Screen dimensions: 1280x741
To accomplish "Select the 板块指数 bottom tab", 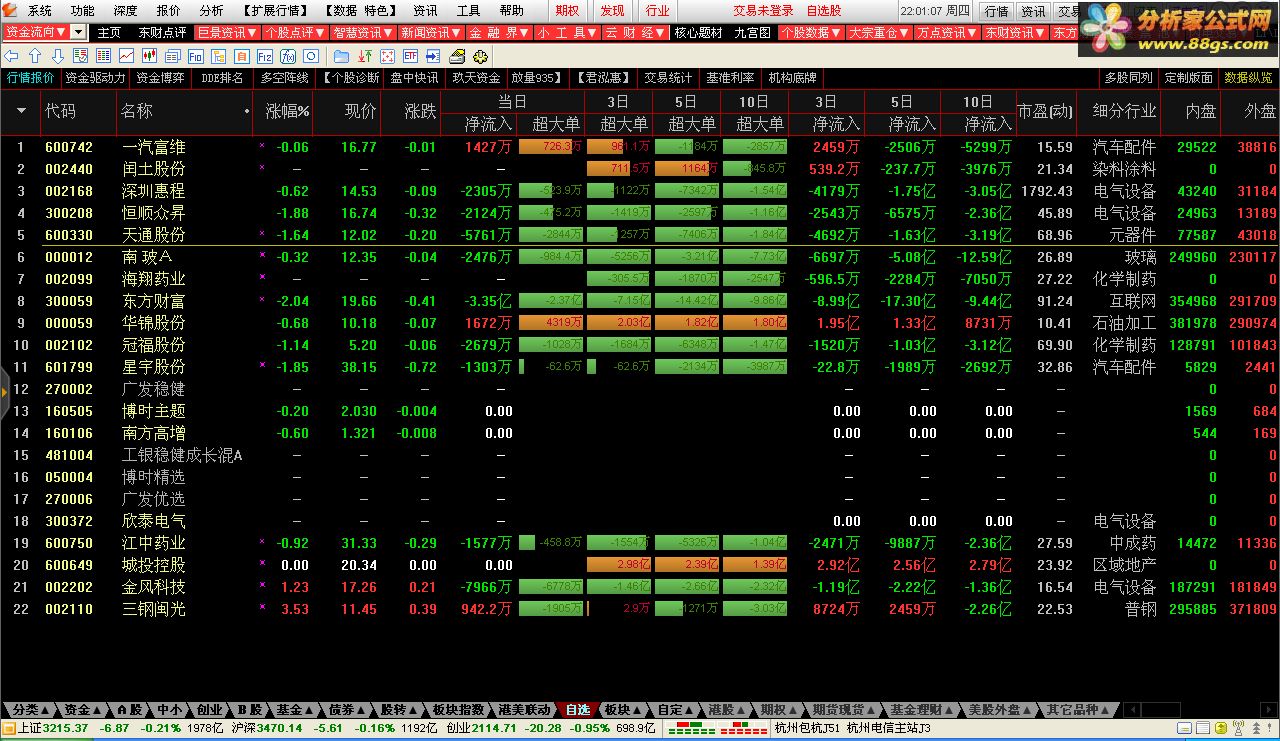I will click(x=459, y=710).
